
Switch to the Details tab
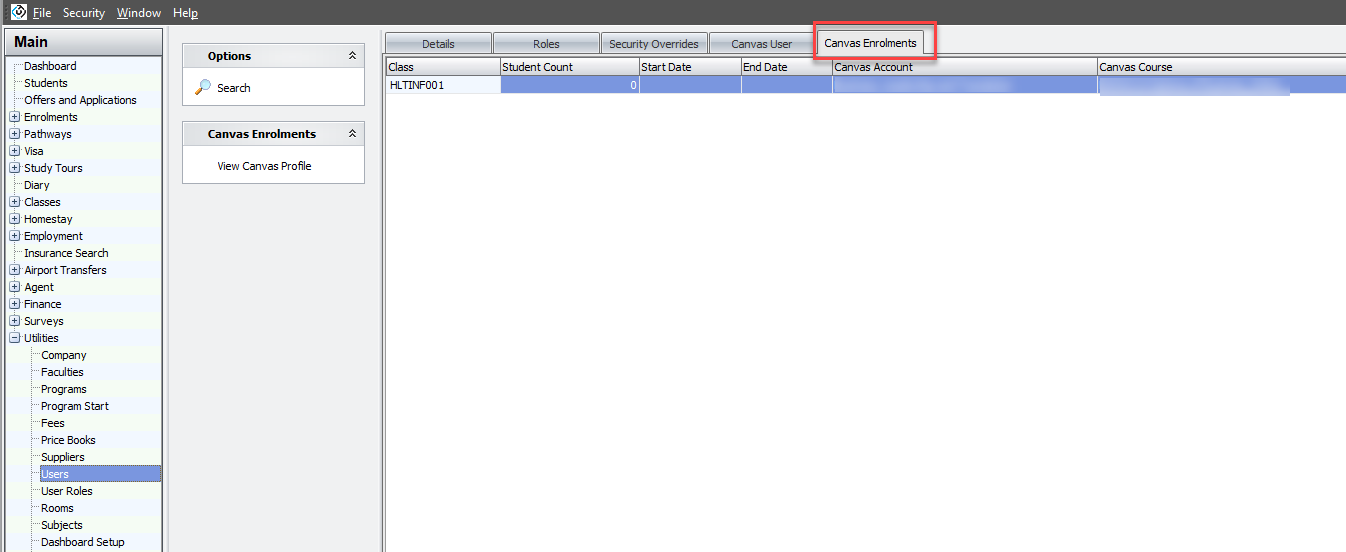point(438,44)
